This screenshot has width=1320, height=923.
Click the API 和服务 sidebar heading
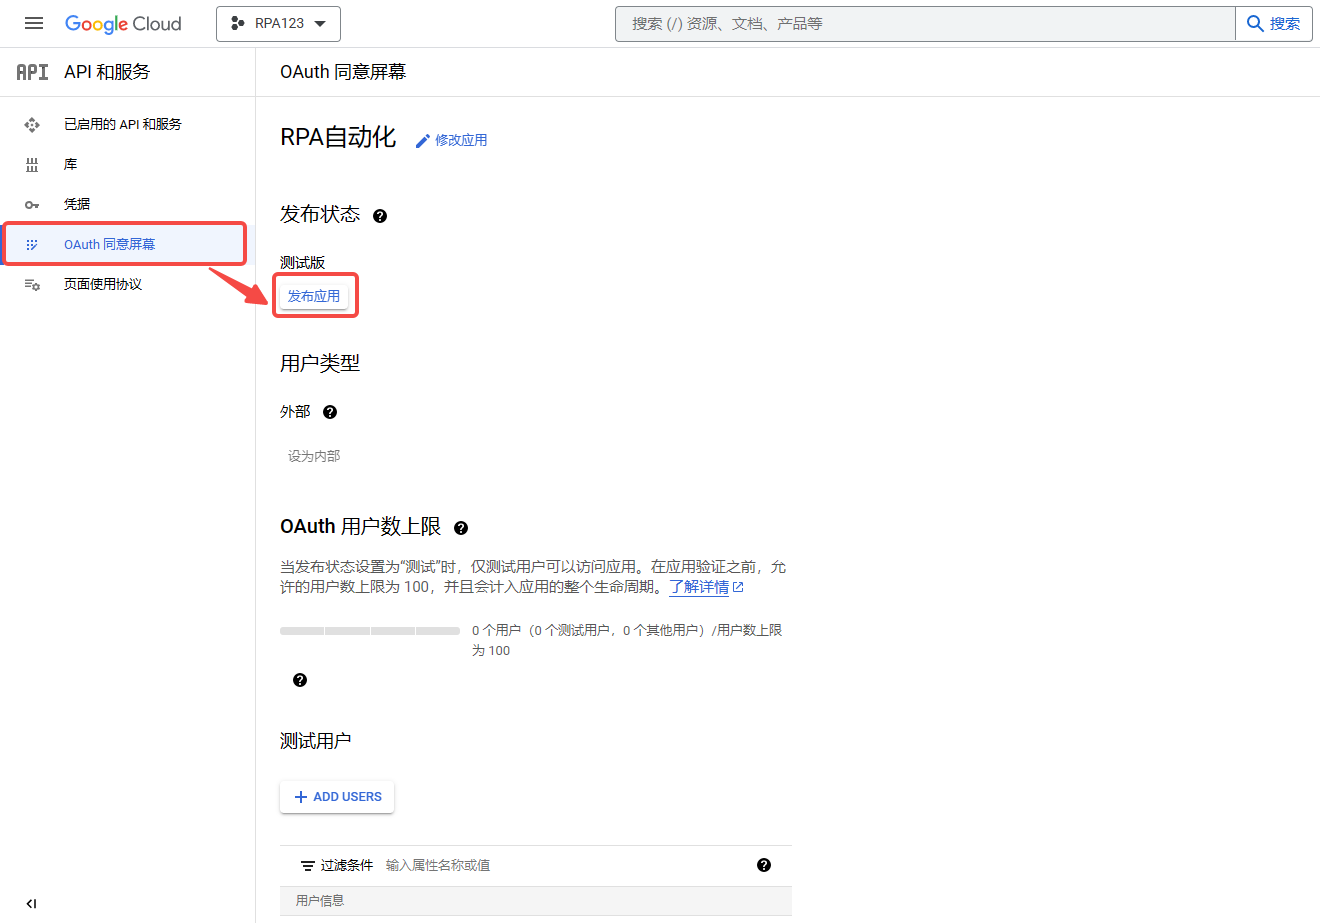tap(107, 72)
